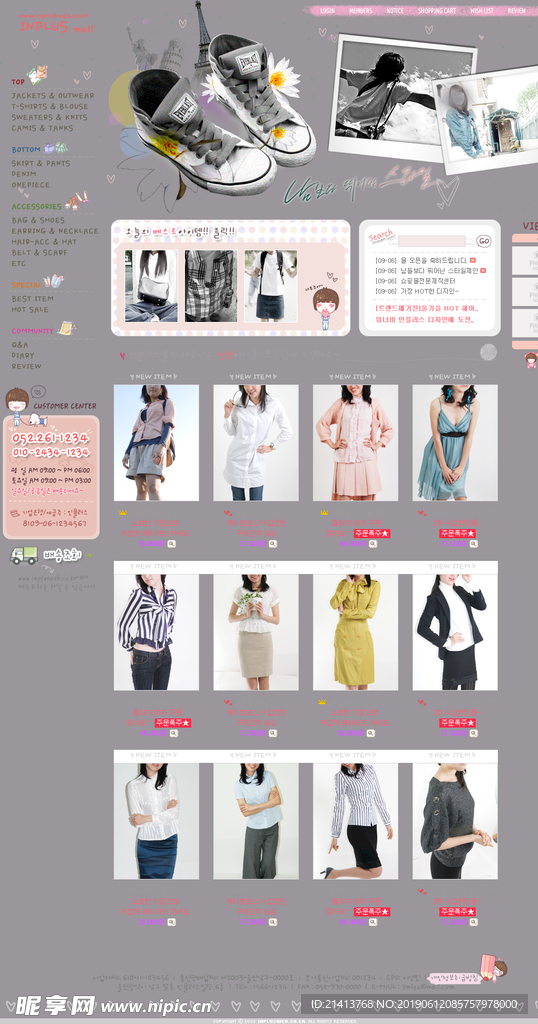
Task: Click magnifier icon under striped blouse item
Action: click(174, 733)
